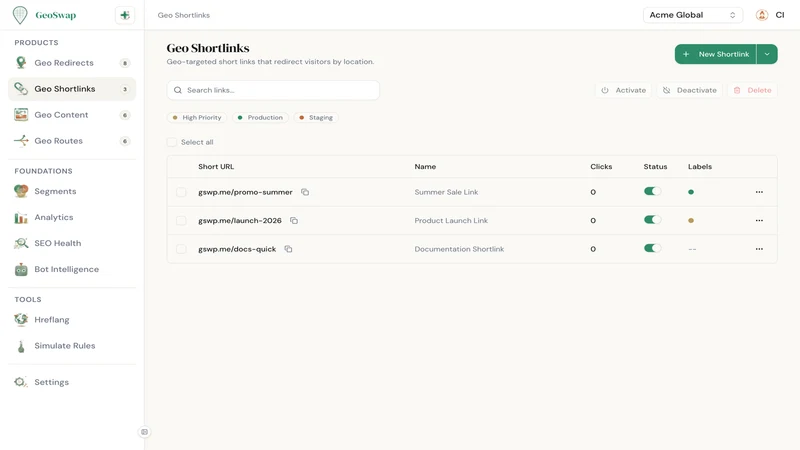Click the Analytics bar chart icon
The width and height of the screenshot is (800, 450).
tap(21, 218)
